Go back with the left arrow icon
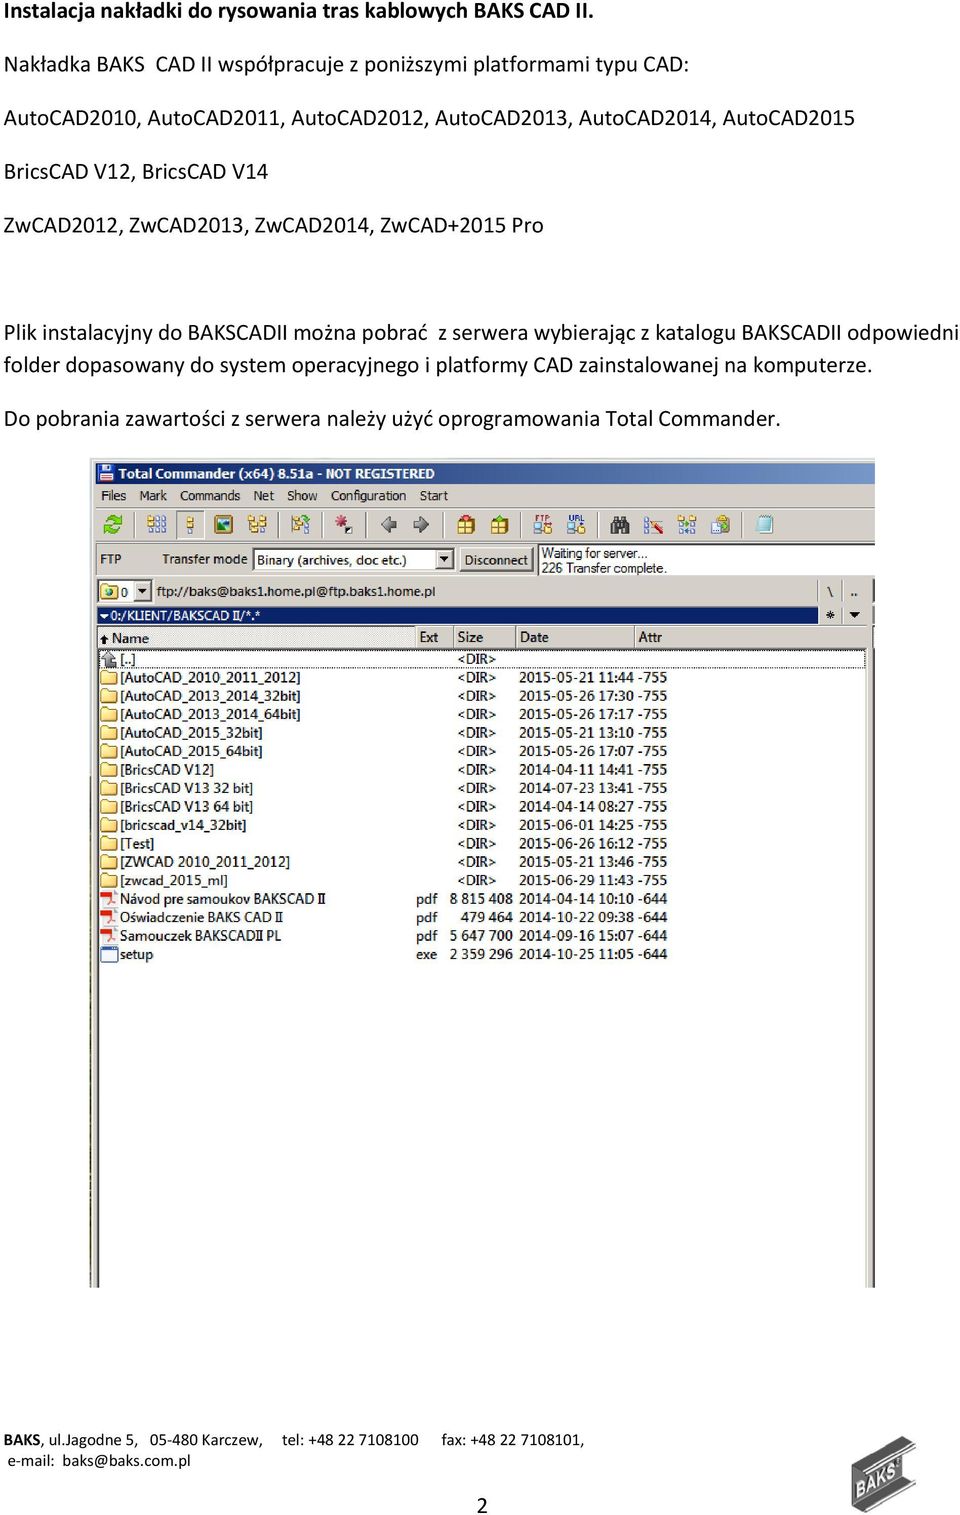The height and width of the screenshot is (1515, 960). pyautogui.click(x=388, y=524)
